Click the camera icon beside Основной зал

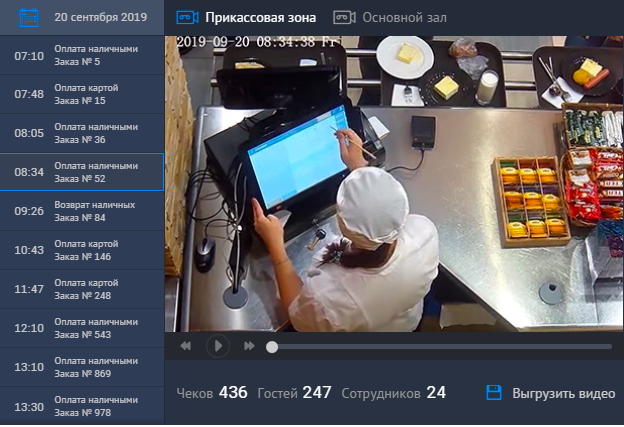pos(344,17)
